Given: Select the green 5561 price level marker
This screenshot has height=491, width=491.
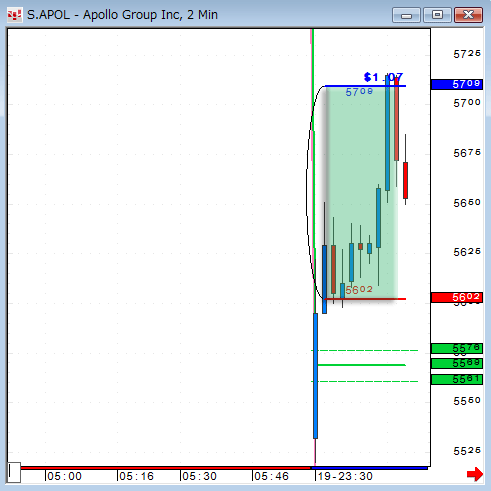Looking at the screenshot, I should click(457, 379).
